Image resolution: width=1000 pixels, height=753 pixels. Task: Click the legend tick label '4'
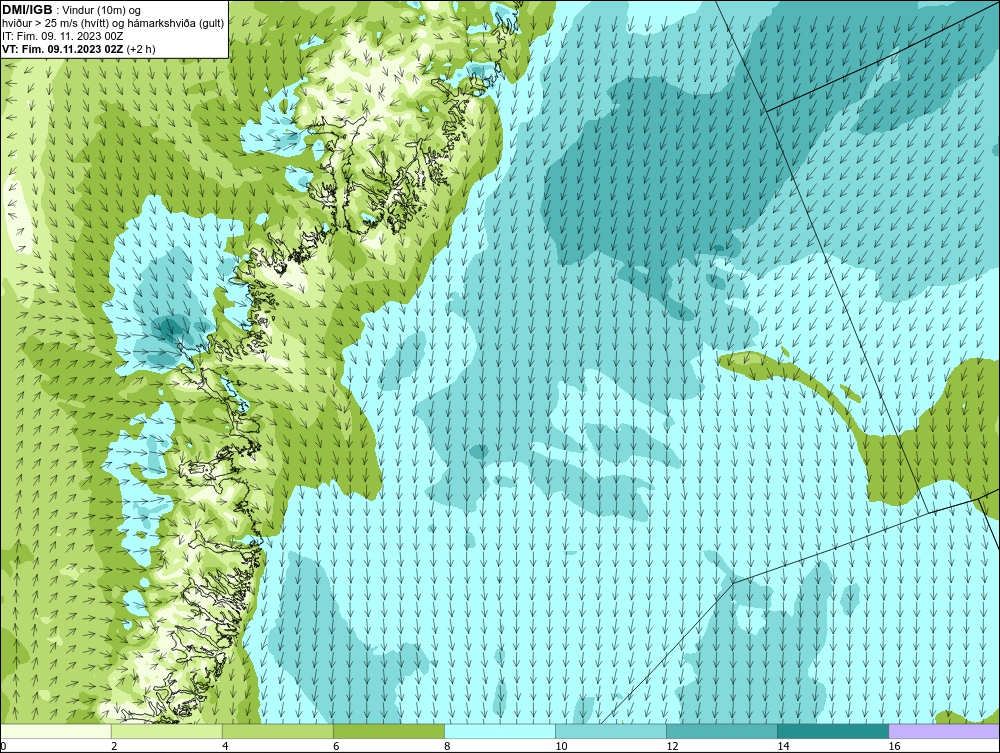pos(226,746)
